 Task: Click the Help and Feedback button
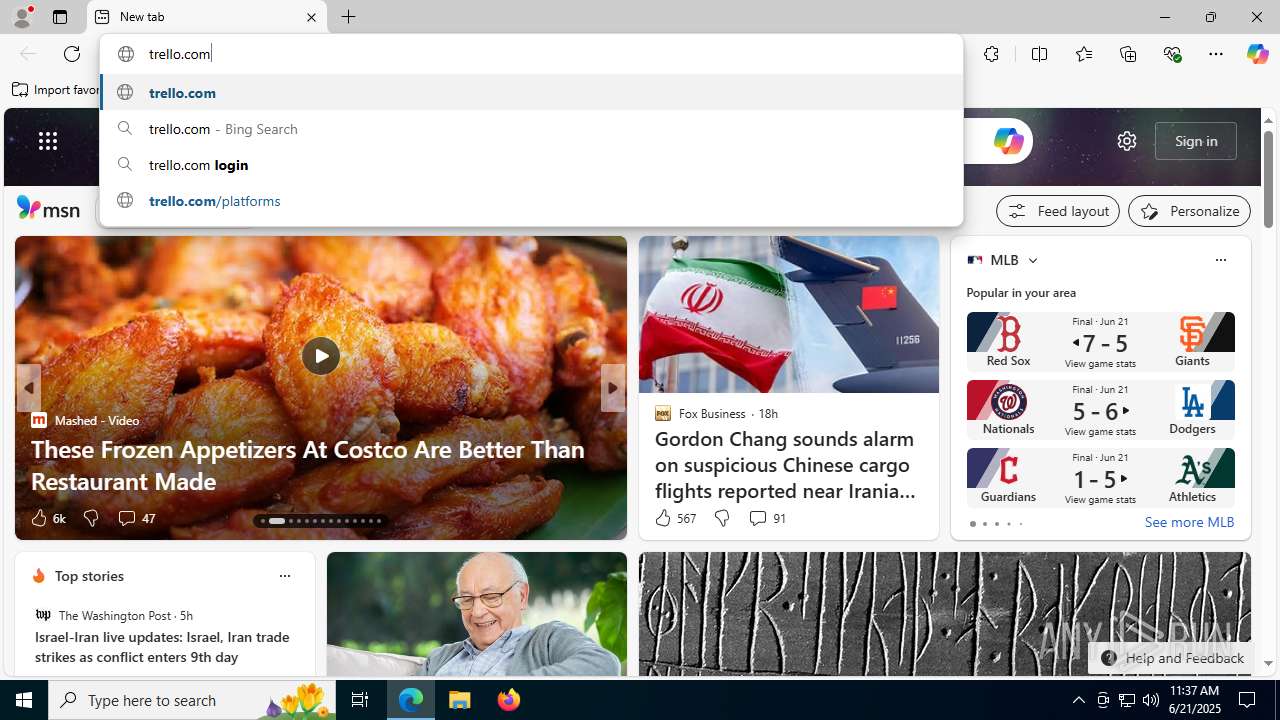tap(1172, 658)
